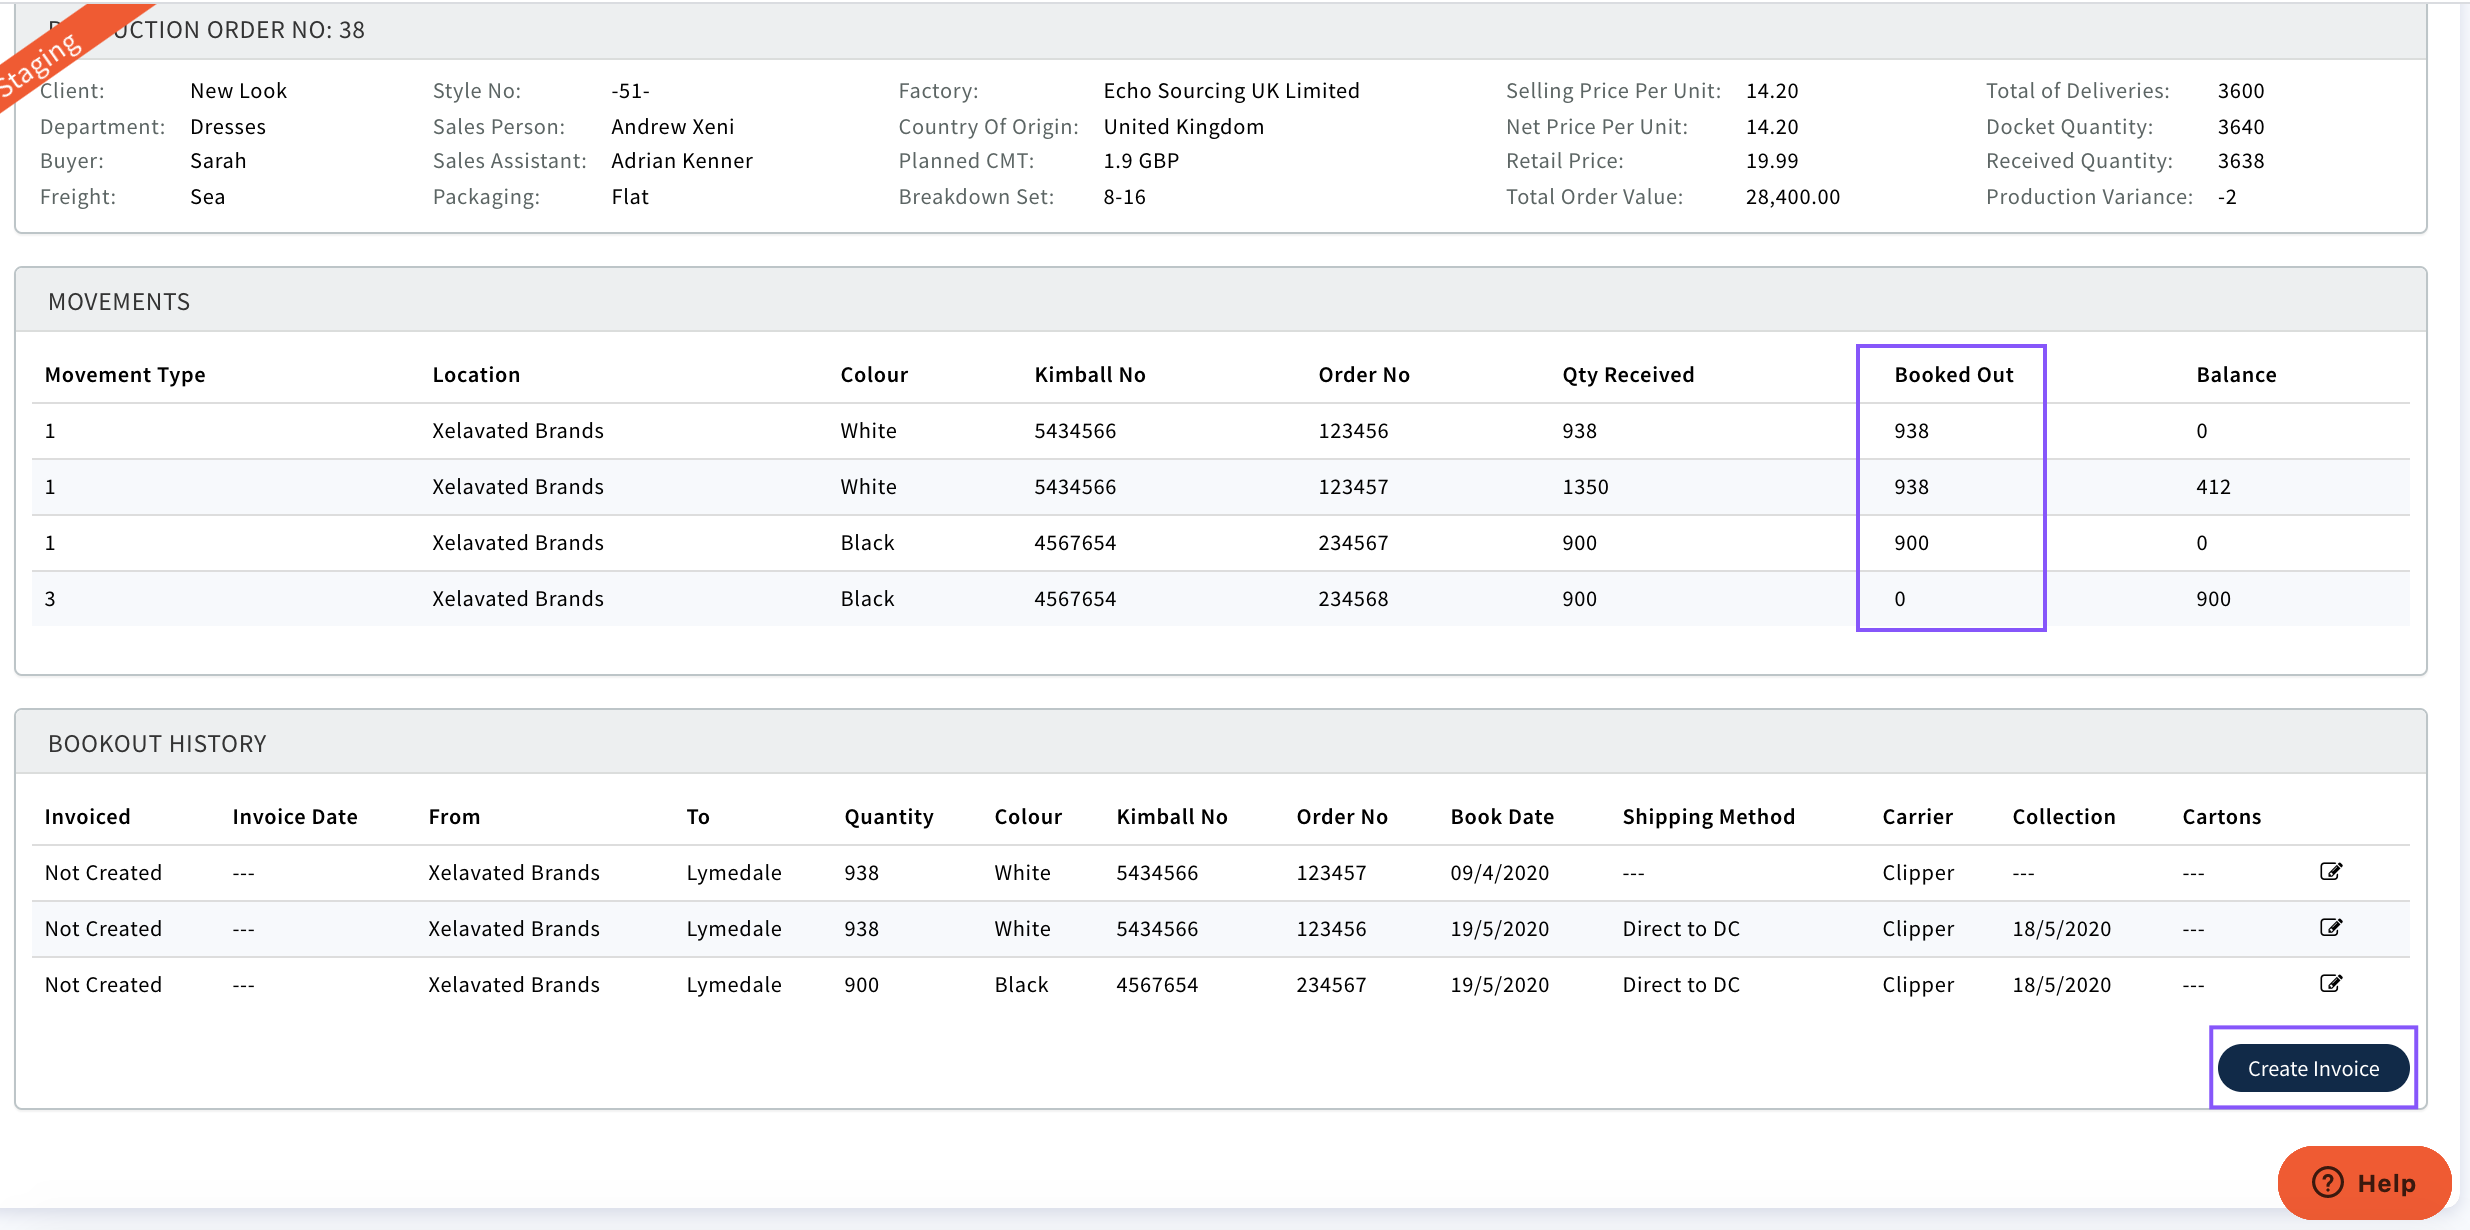Select movement row with order 234568
This screenshot has height=1230, width=2470.
[1352, 599]
